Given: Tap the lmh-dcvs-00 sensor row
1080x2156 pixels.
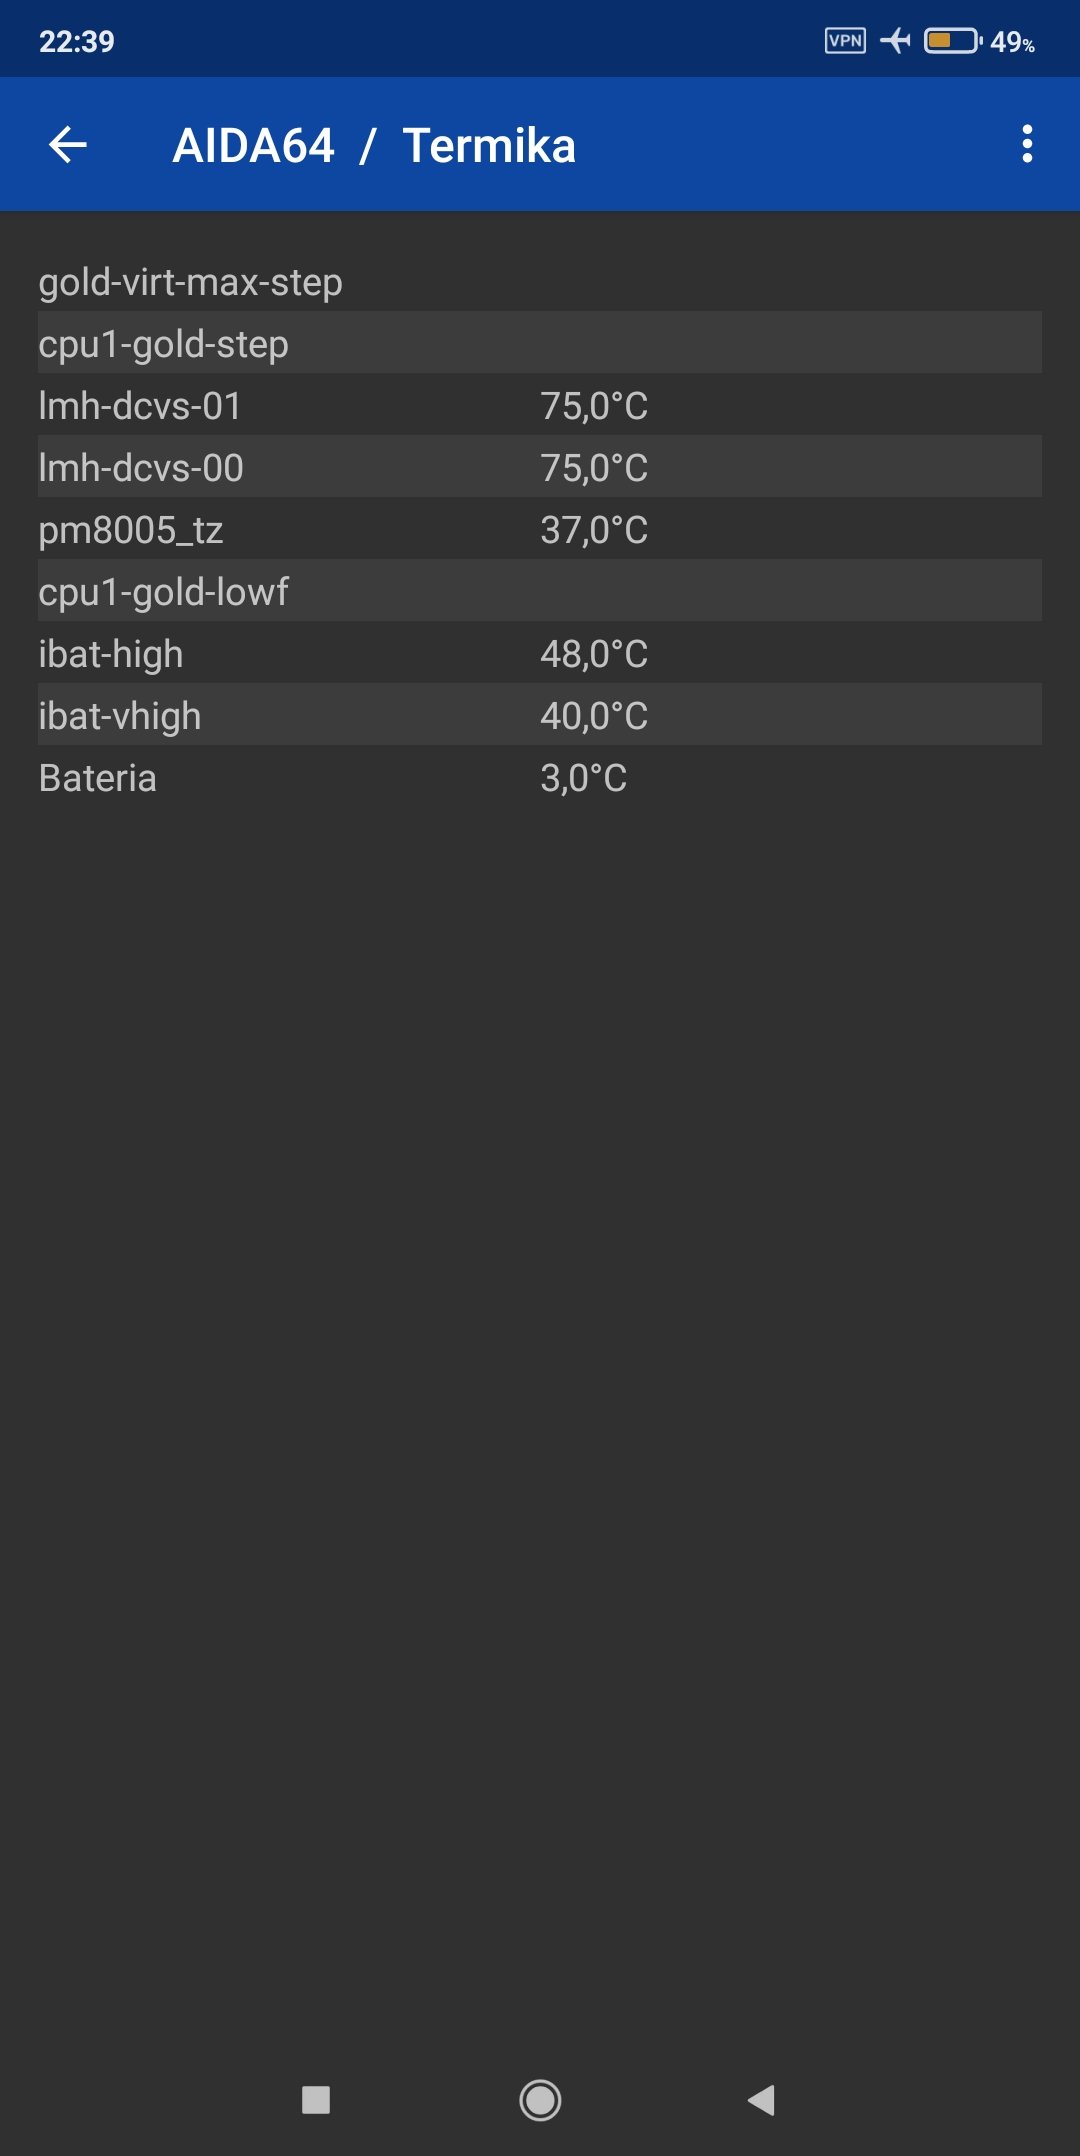Looking at the screenshot, I should click(x=540, y=468).
